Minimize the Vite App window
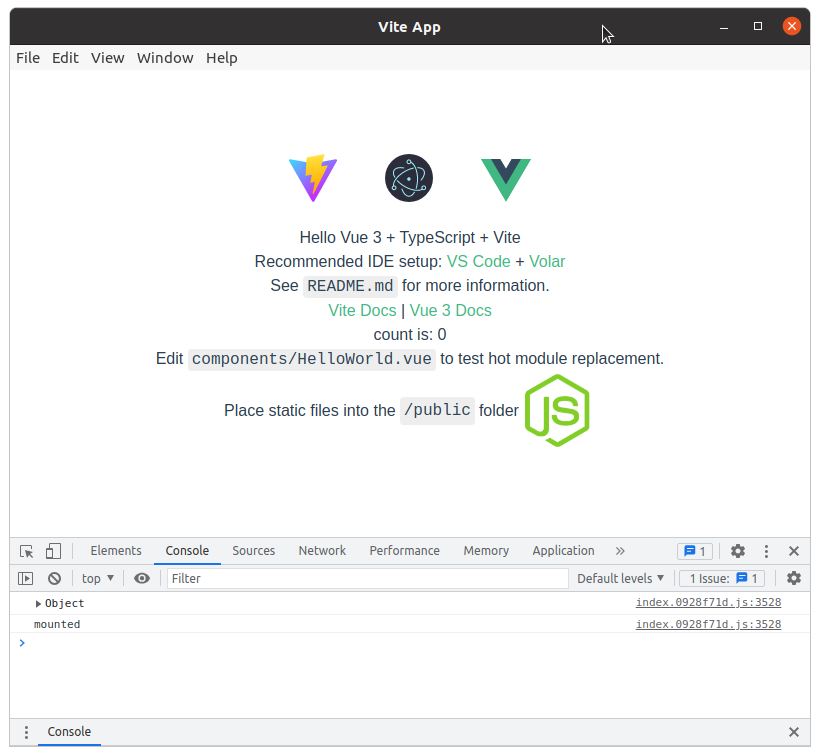The height and width of the screenshot is (756, 820). (x=724, y=27)
